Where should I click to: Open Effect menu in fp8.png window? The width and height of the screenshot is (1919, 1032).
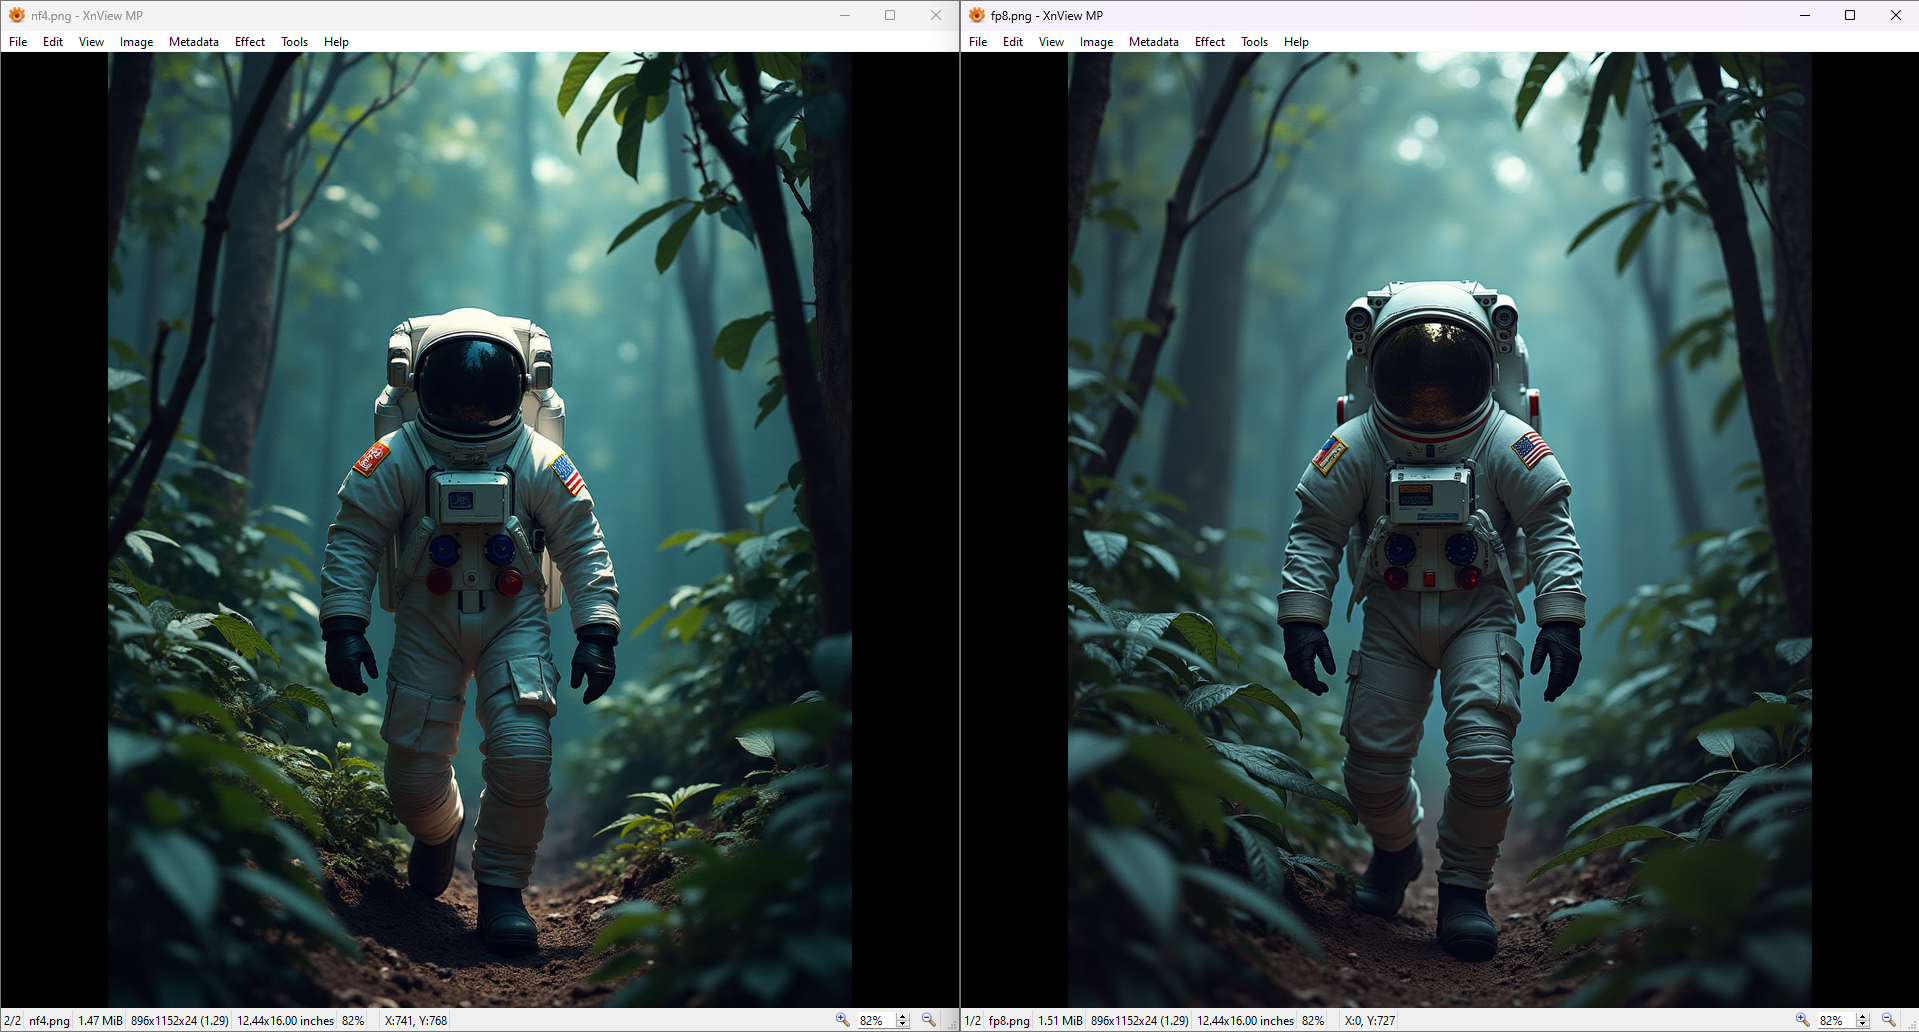tap(1210, 42)
